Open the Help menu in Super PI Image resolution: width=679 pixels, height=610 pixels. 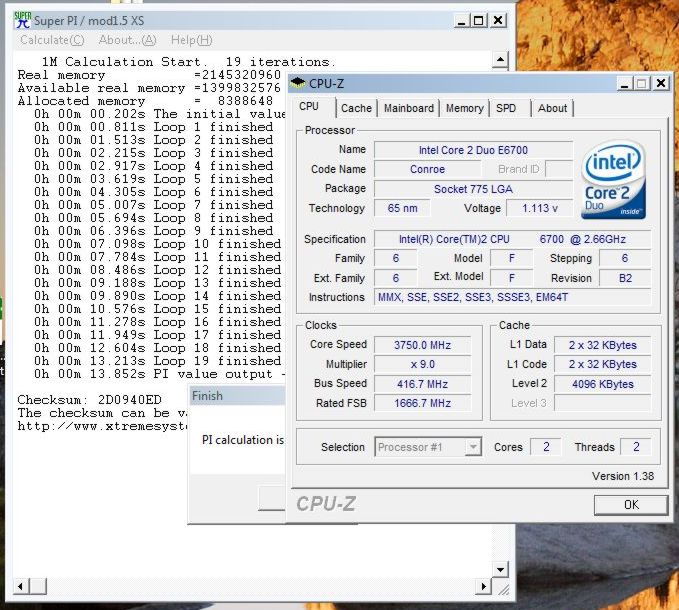191,40
